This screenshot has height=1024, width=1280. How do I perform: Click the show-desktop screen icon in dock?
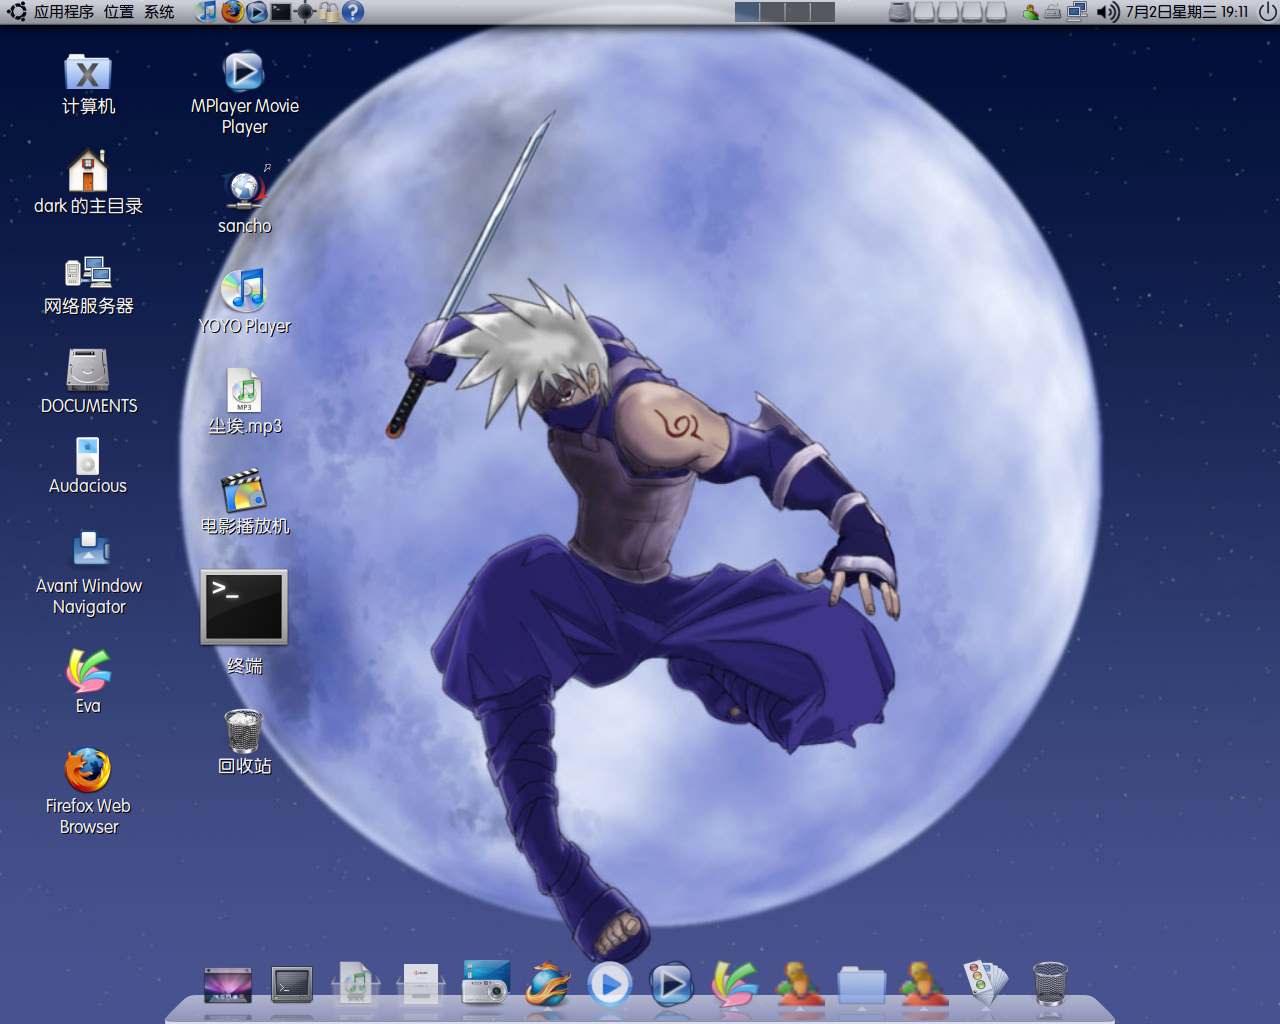tap(228, 985)
